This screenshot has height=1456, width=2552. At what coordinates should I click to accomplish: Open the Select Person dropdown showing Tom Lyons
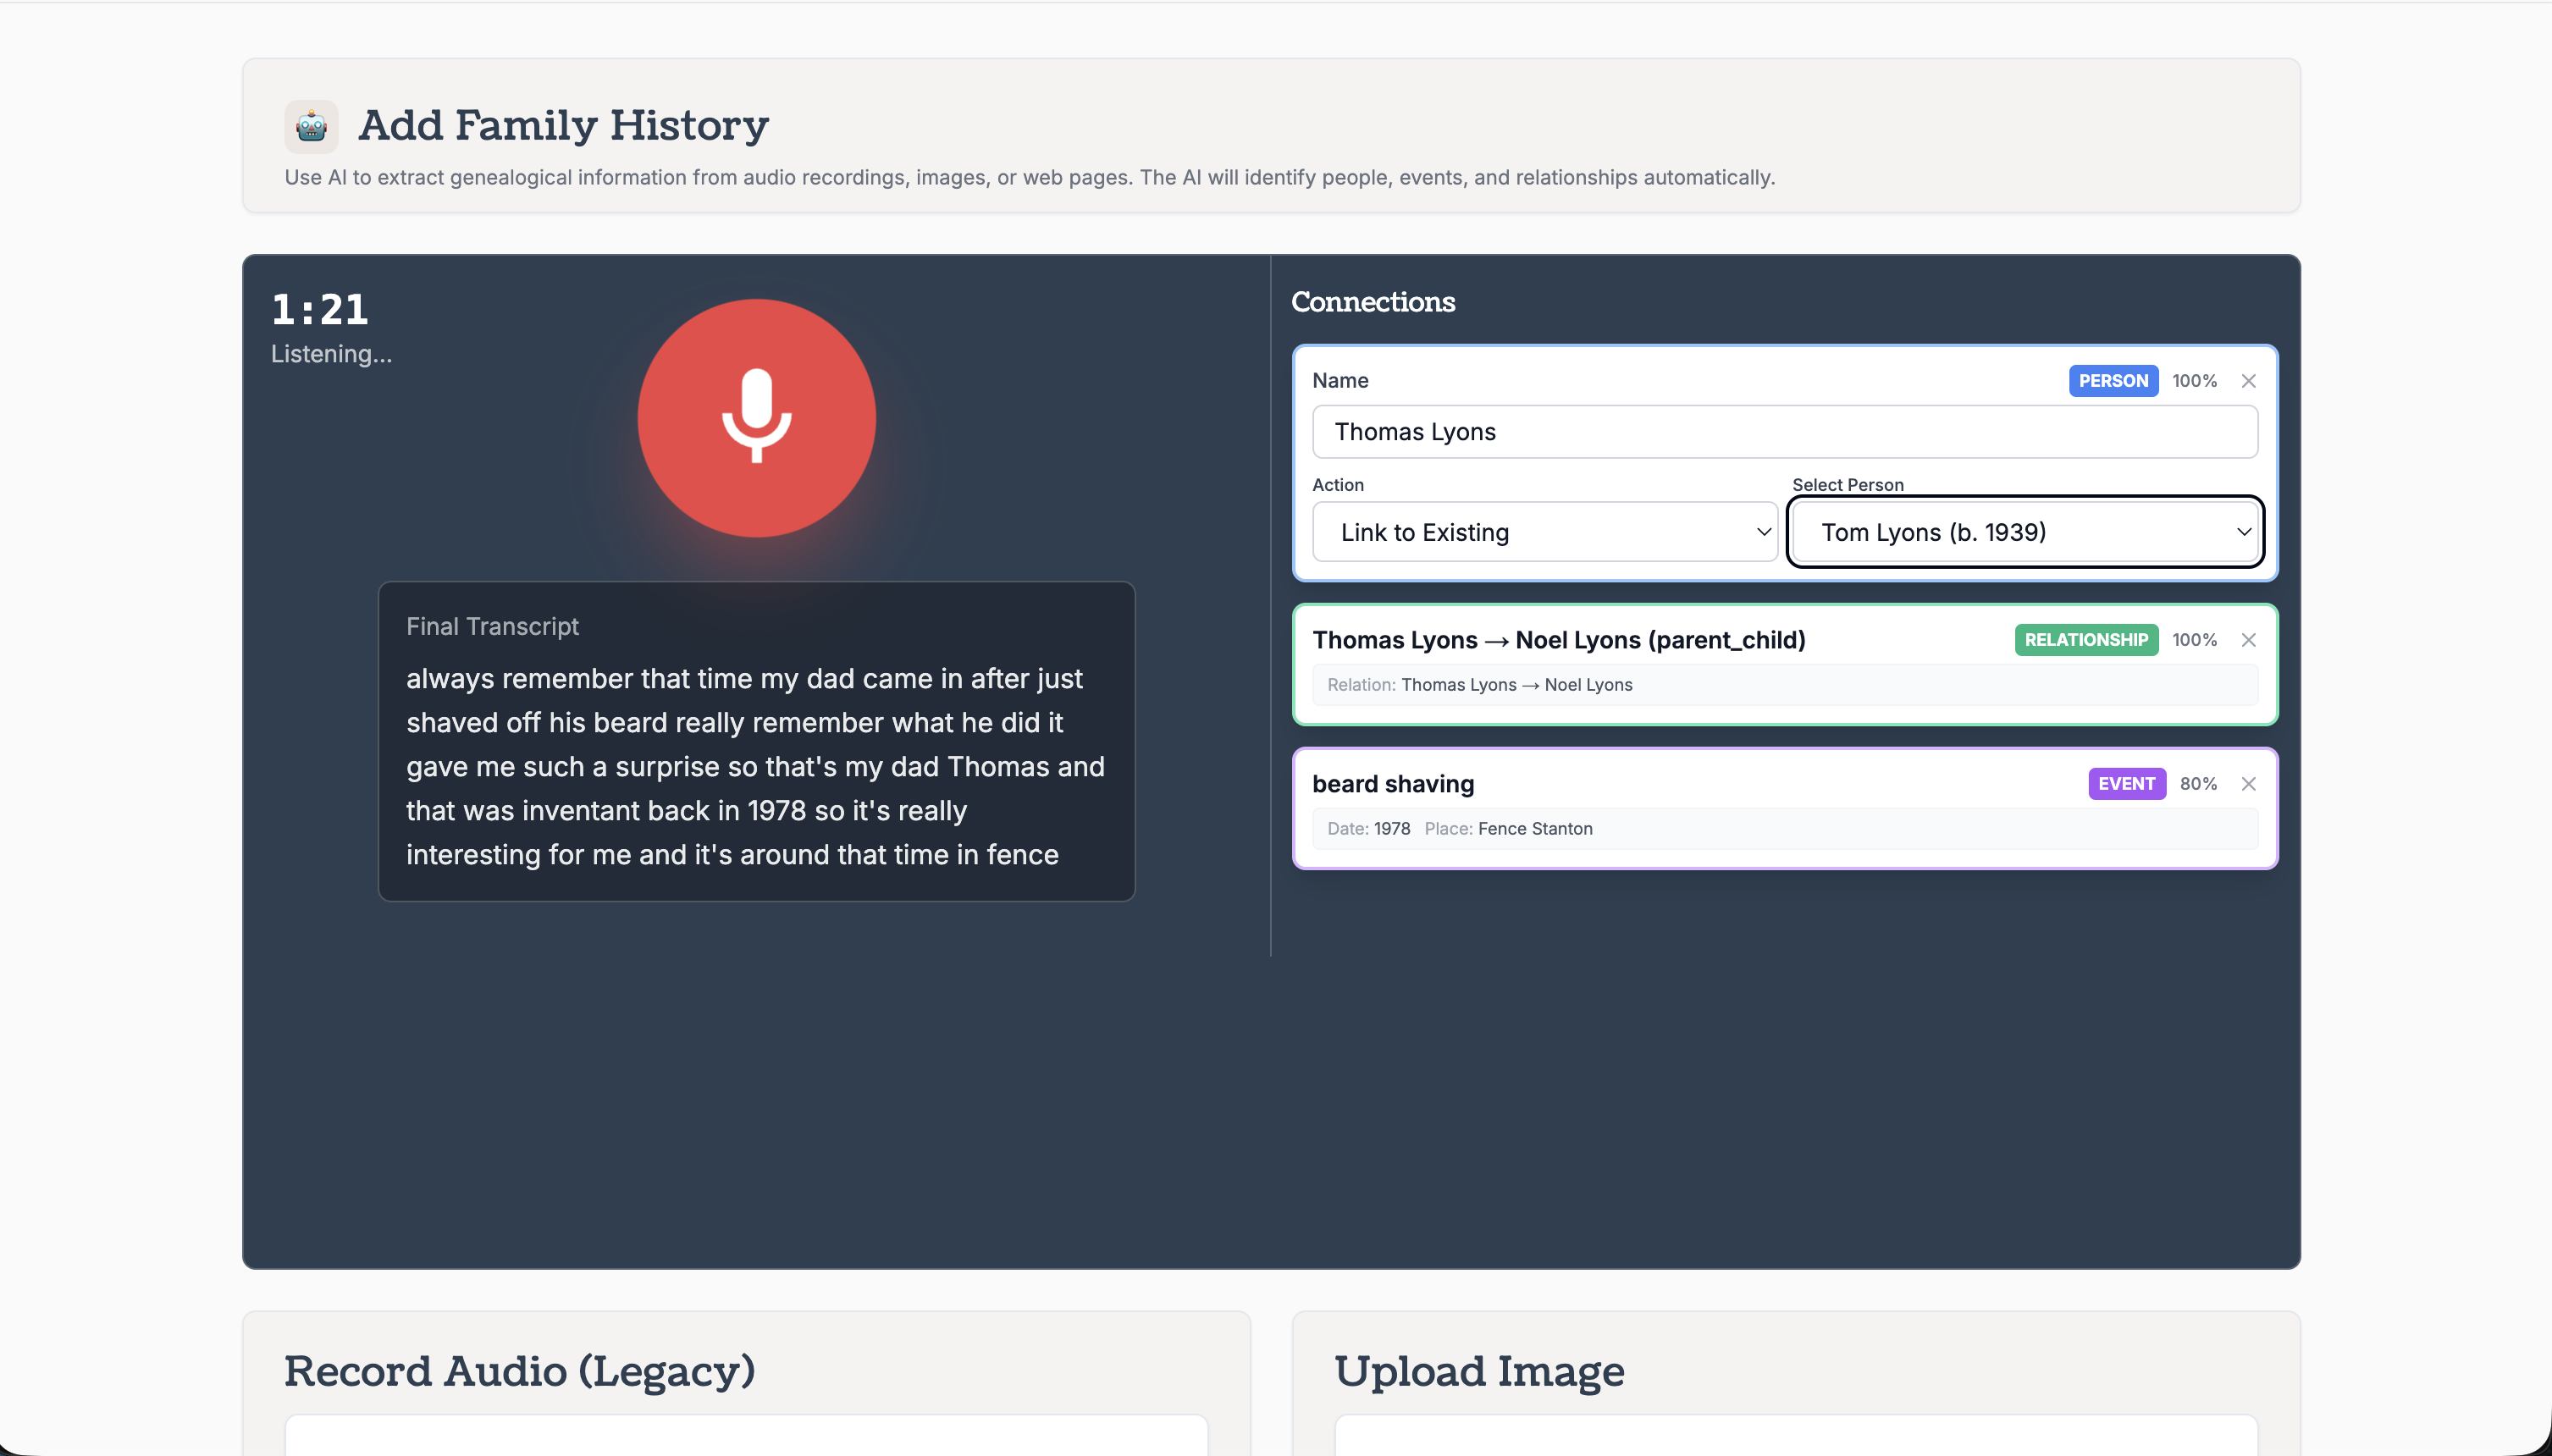(x=2025, y=532)
